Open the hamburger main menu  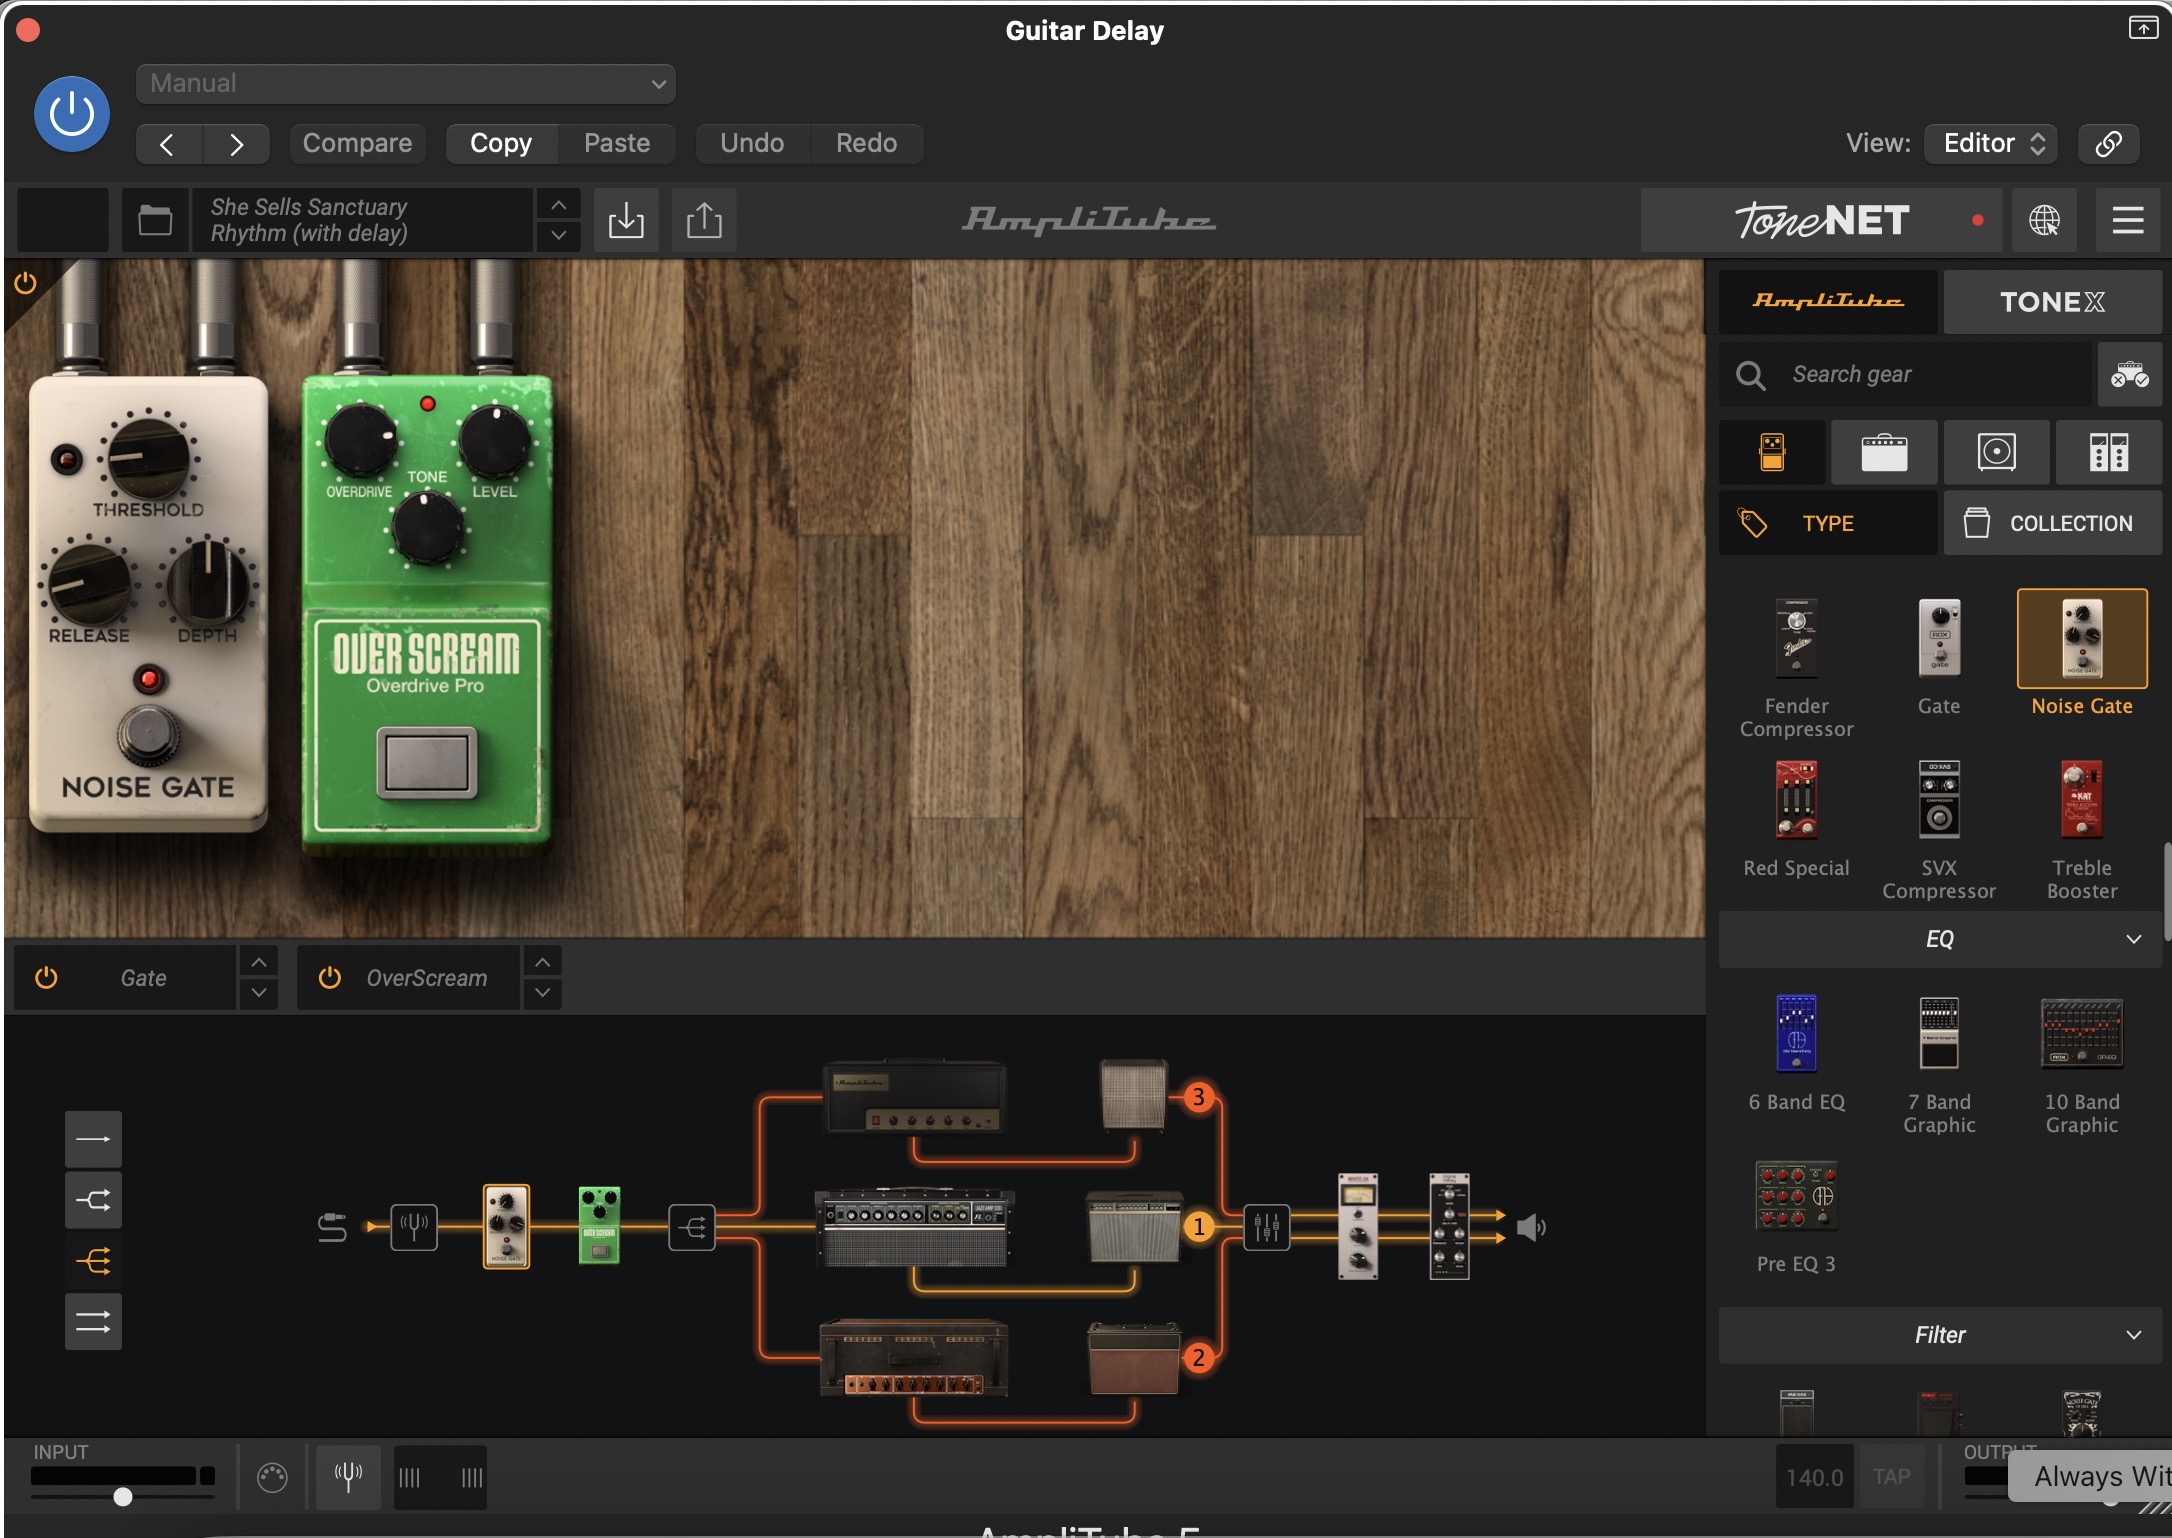pyautogui.click(x=2127, y=220)
